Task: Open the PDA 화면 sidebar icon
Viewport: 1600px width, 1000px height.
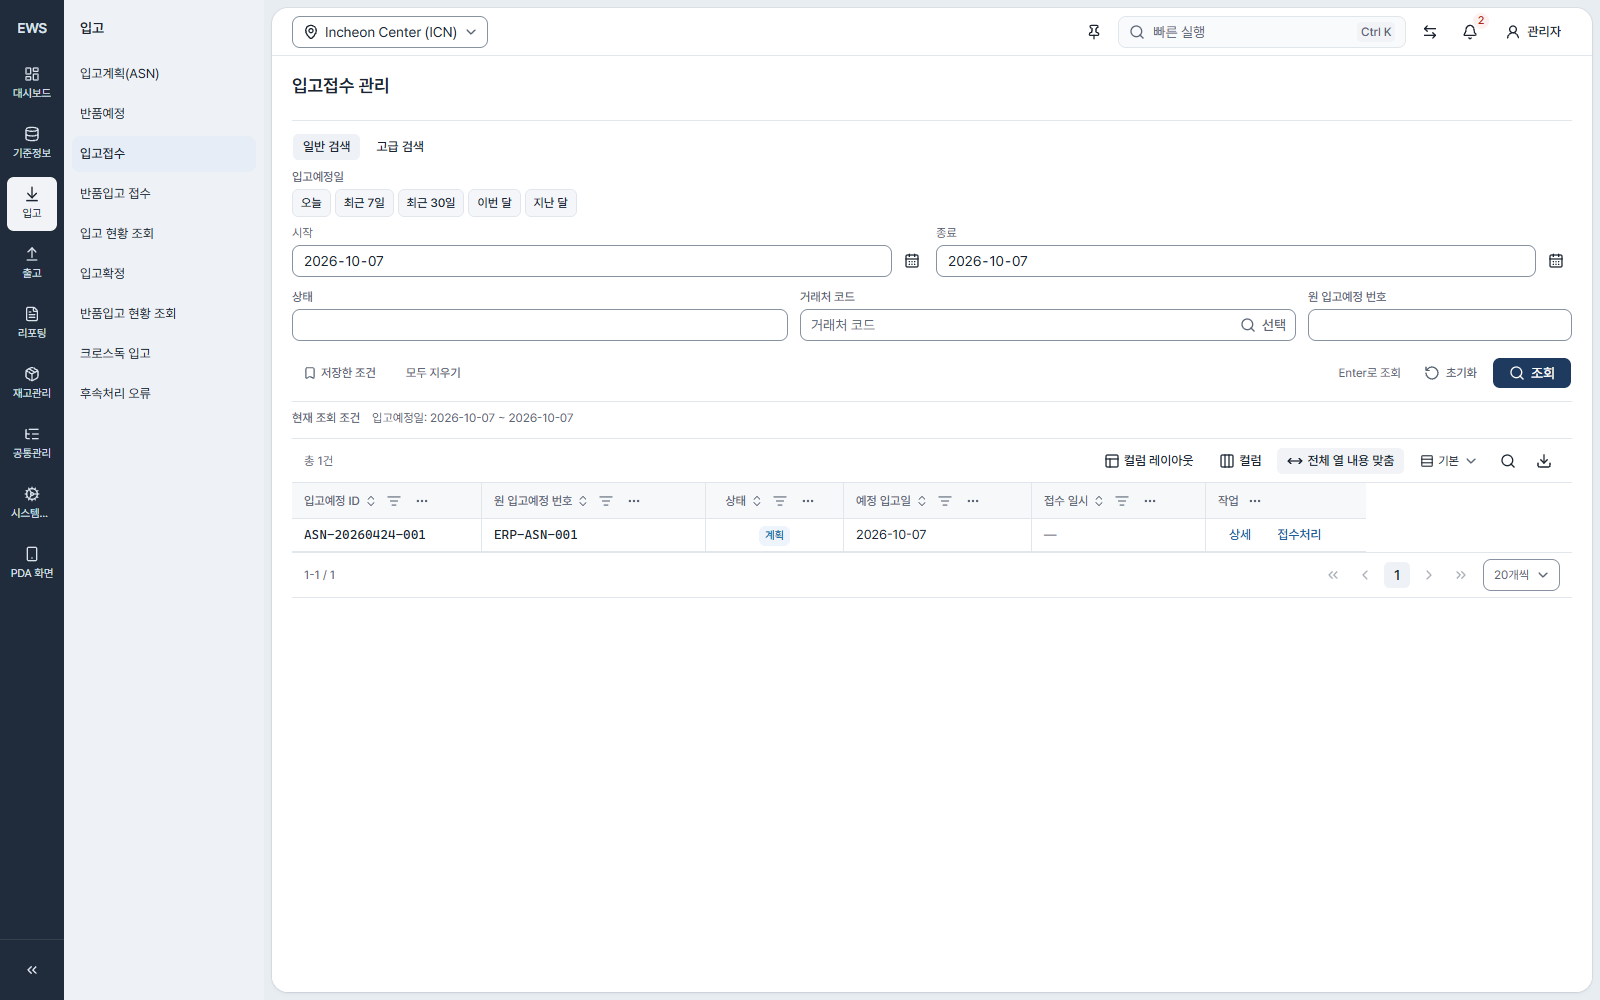Action: [x=32, y=563]
